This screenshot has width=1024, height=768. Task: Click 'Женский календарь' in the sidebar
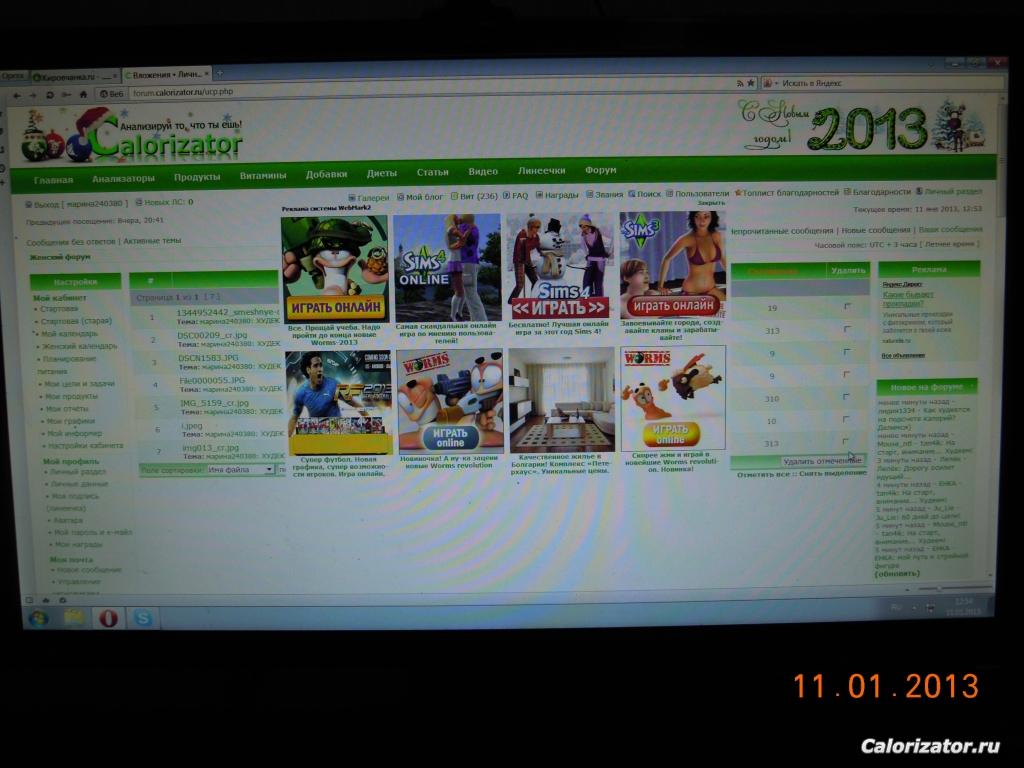point(80,346)
